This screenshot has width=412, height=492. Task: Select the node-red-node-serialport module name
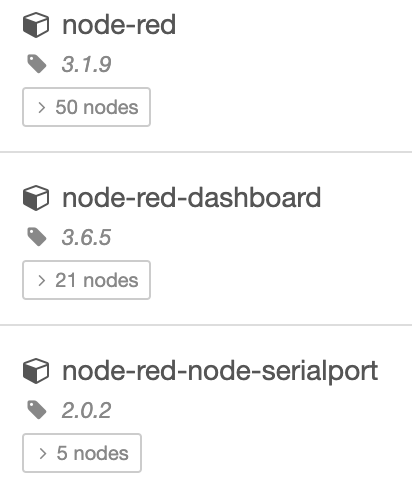pyautogui.click(x=220, y=371)
